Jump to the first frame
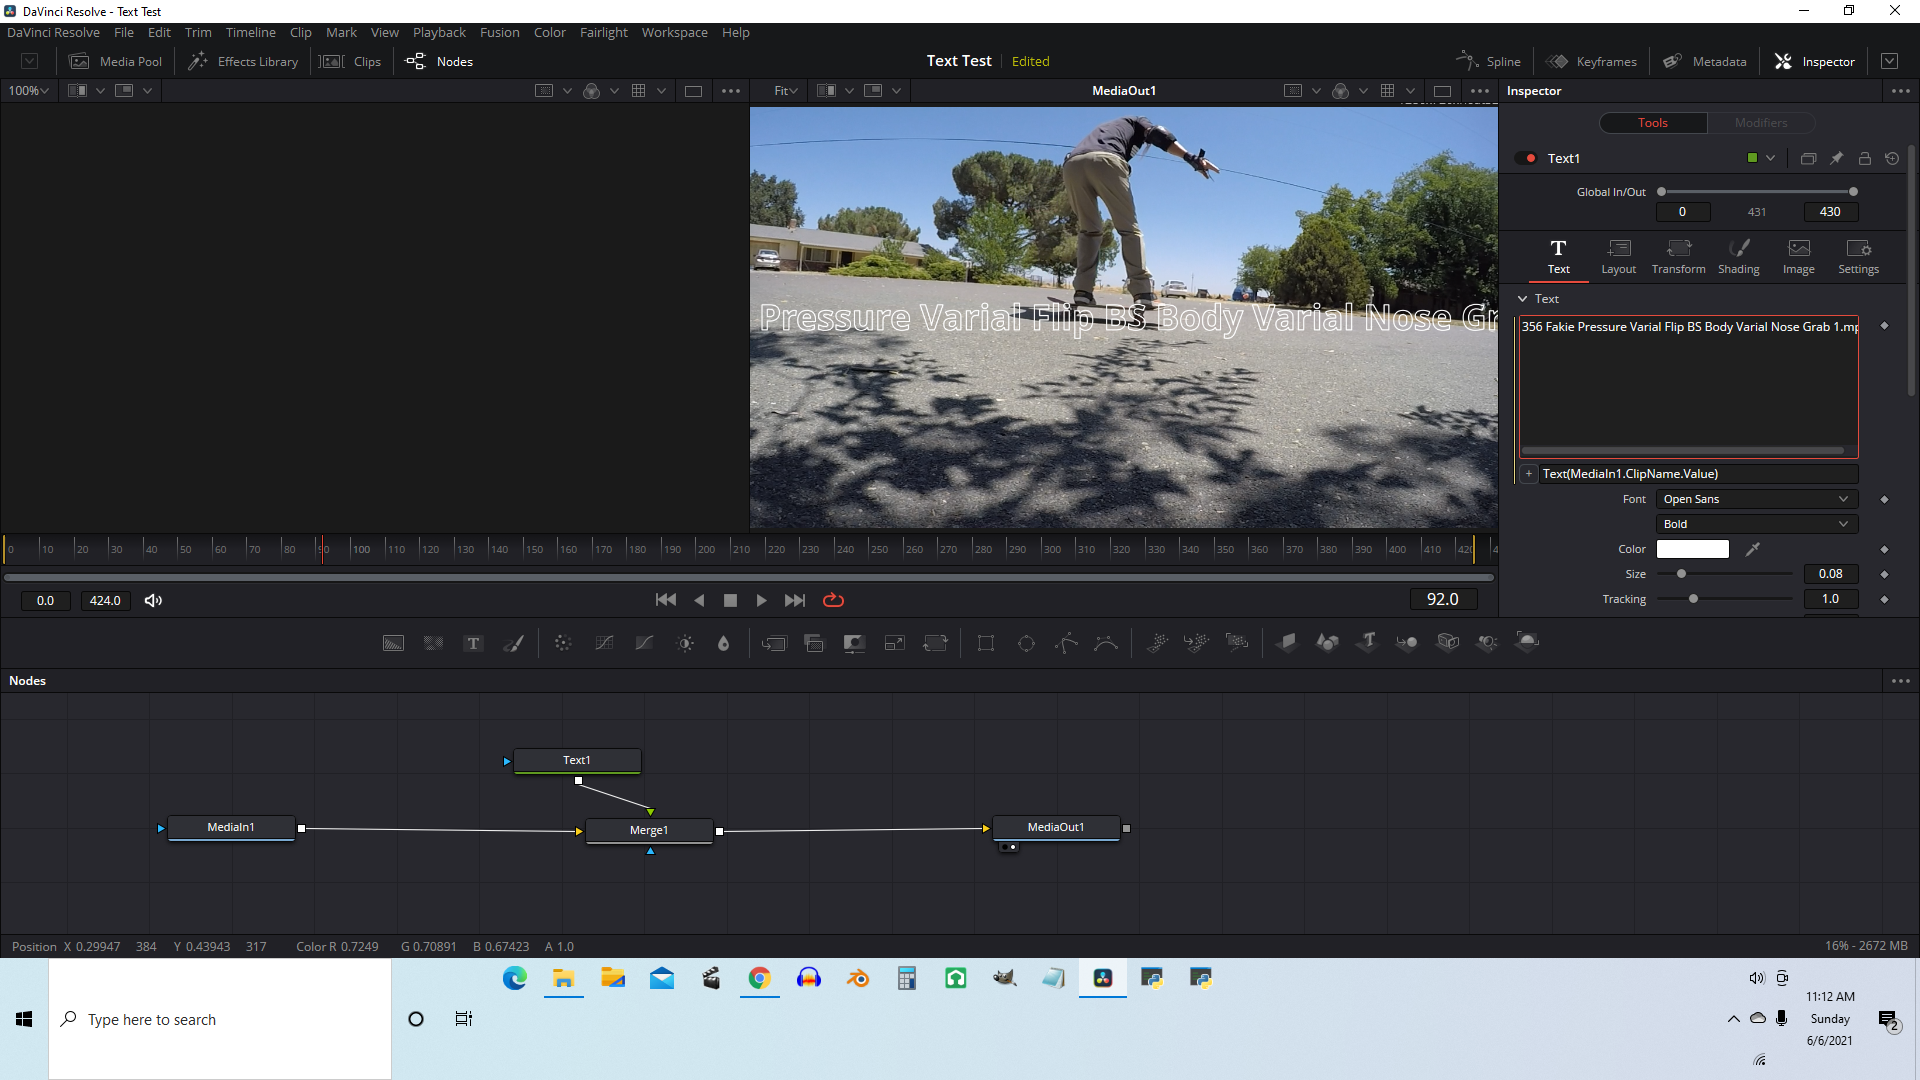The width and height of the screenshot is (1920, 1080). point(665,600)
